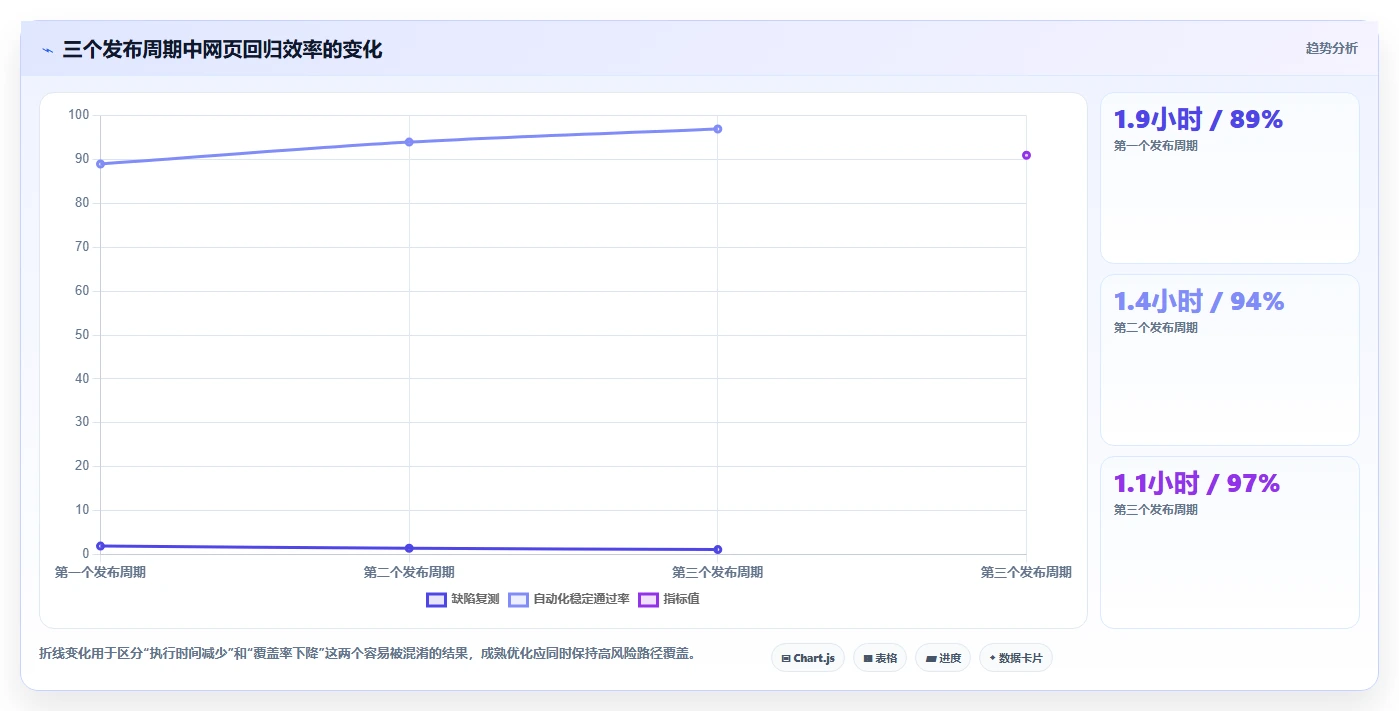Click the 趋势分析 label in the header
Image resolution: width=1399 pixels, height=711 pixels.
[x=1332, y=48]
